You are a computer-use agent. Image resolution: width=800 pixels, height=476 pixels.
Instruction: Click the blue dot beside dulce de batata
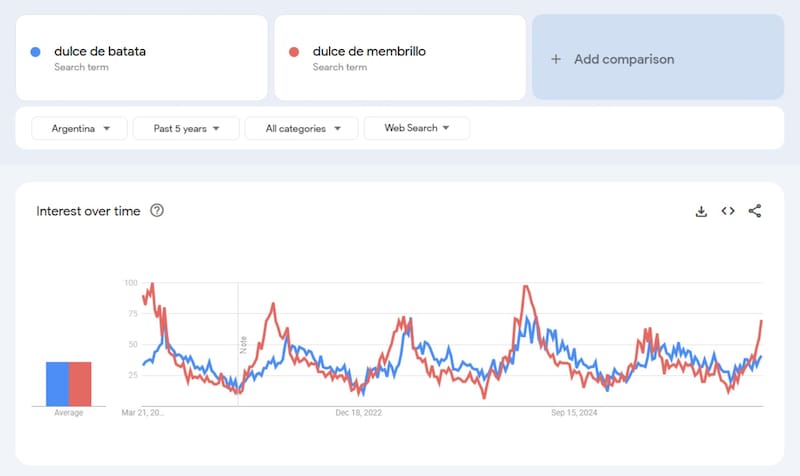pos(36,52)
